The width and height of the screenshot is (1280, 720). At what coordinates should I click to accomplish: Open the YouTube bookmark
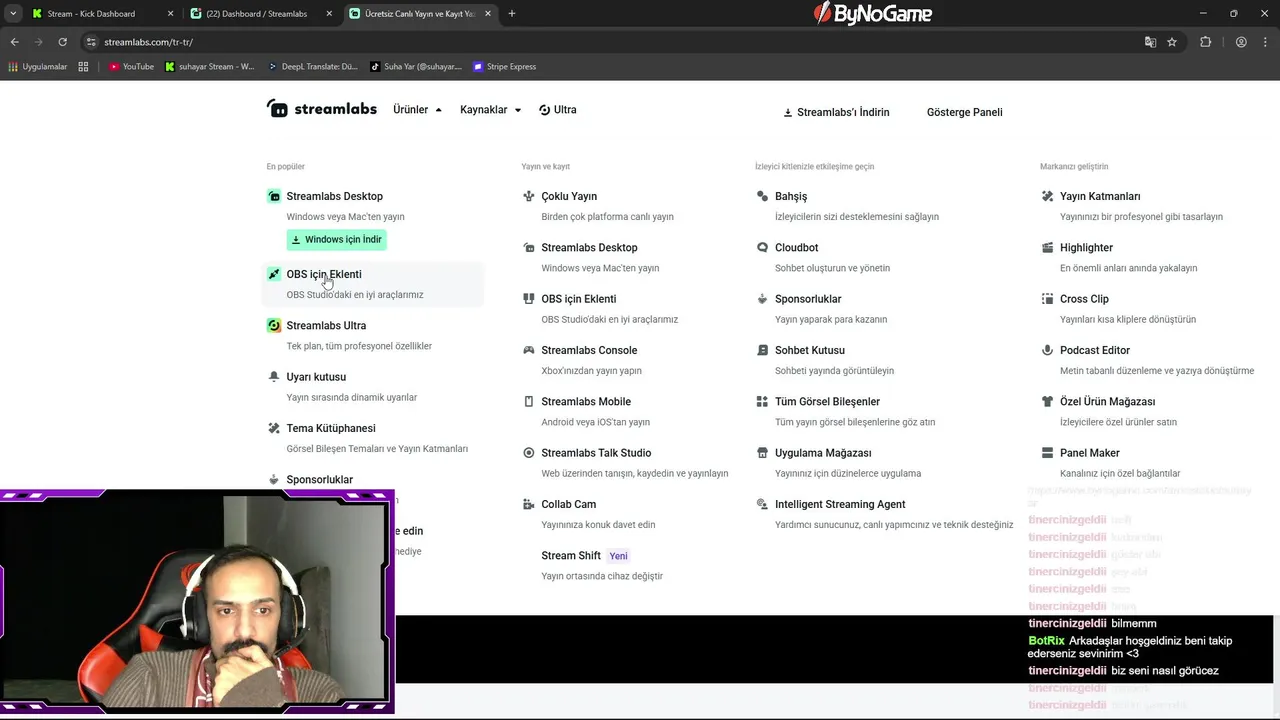[131, 67]
